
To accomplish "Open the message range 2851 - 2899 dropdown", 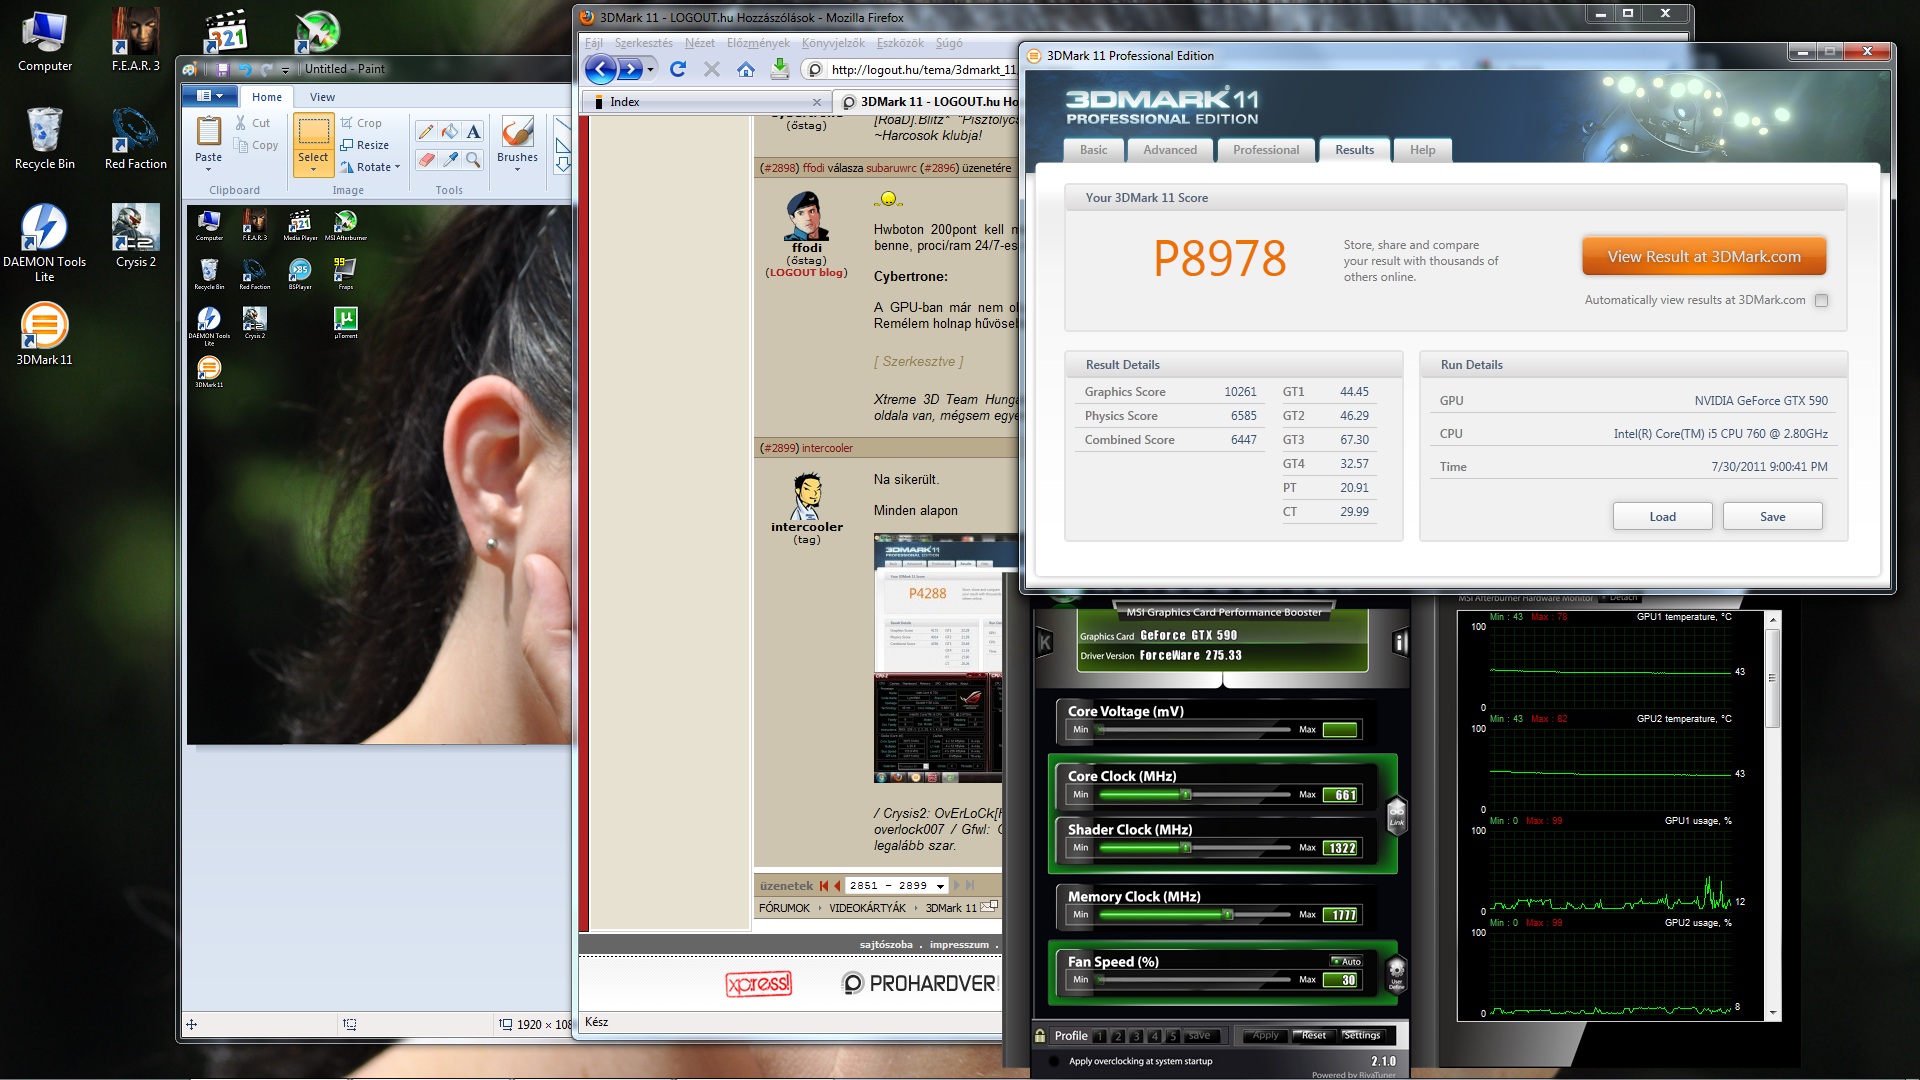I will coord(940,886).
